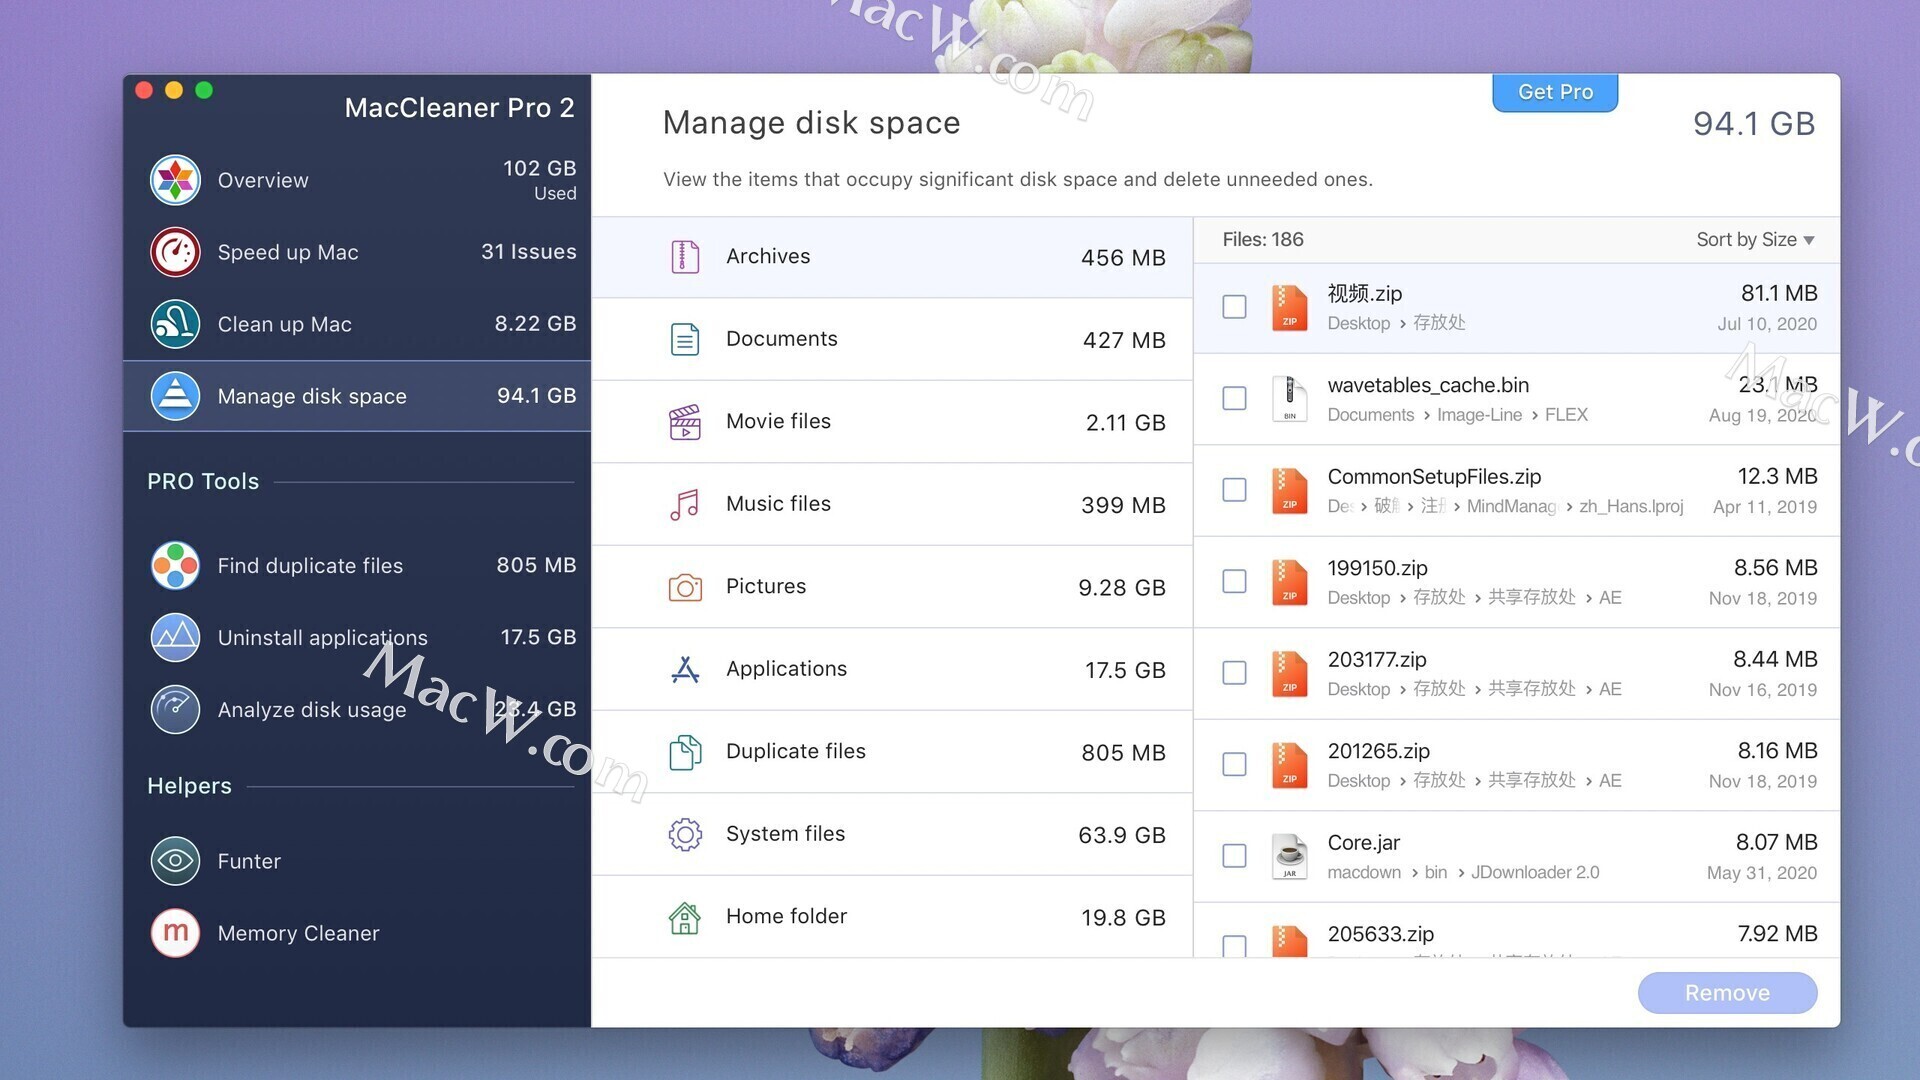Open the Home folder 19.8 GB category
This screenshot has height=1080, width=1920.
point(892,917)
